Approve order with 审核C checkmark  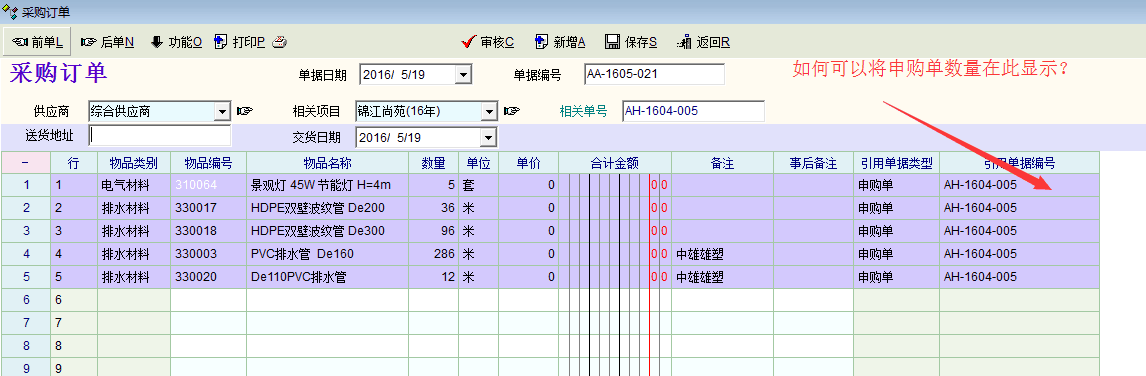pos(488,42)
